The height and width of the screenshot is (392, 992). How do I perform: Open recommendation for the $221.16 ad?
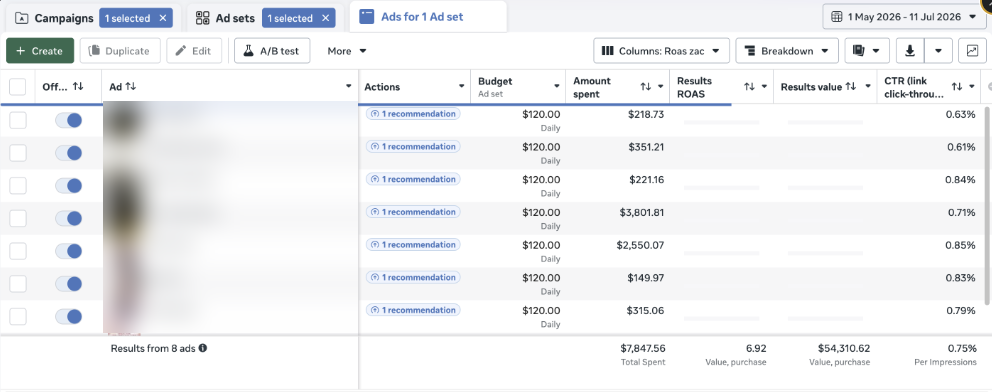[413, 180]
